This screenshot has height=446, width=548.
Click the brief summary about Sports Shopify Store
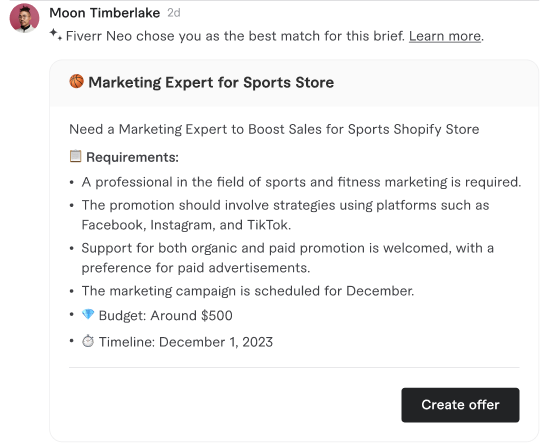click(274, 129)
